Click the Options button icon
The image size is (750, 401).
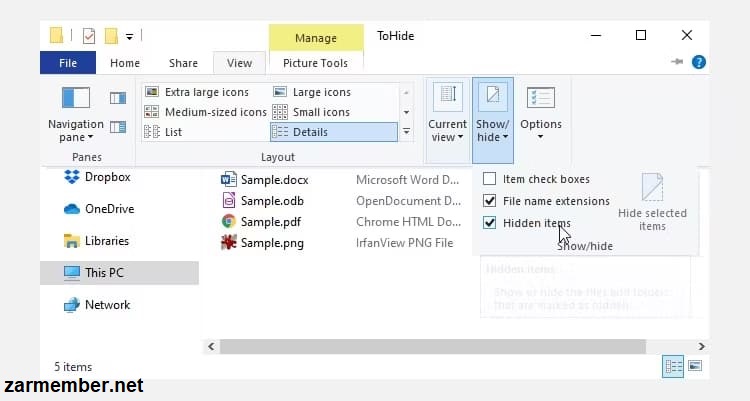(x=540, y=98)
